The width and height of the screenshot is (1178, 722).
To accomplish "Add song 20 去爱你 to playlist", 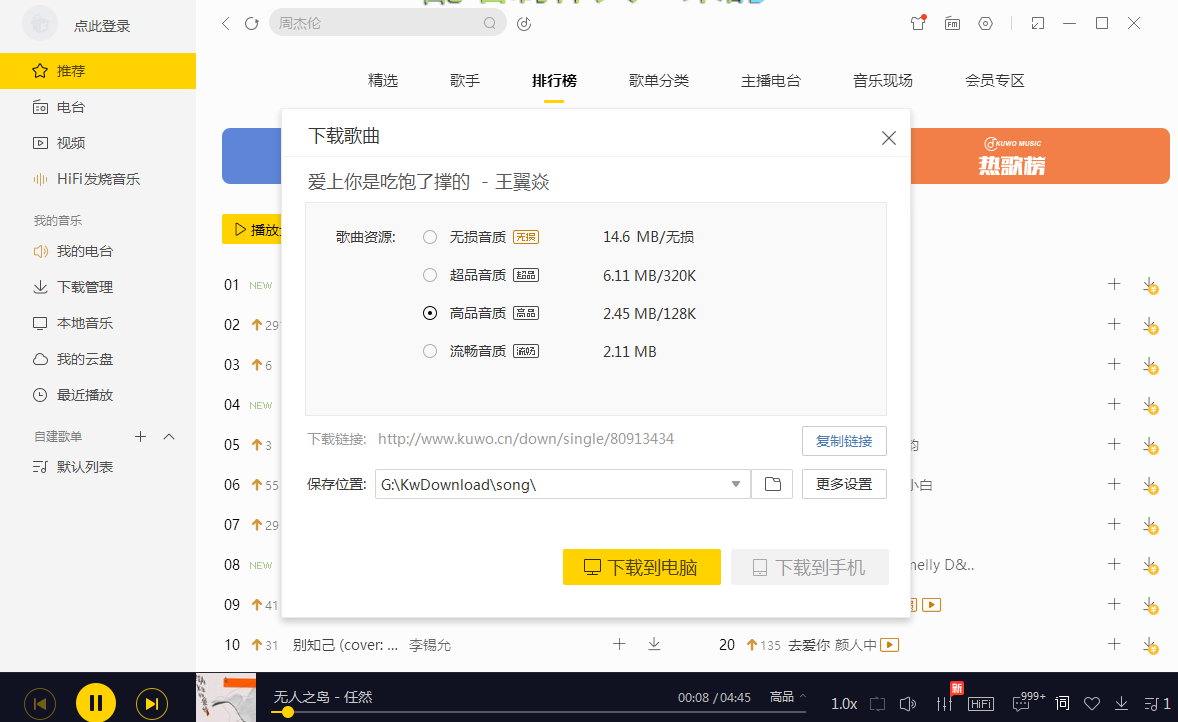I will click(x=1114, y=644).
